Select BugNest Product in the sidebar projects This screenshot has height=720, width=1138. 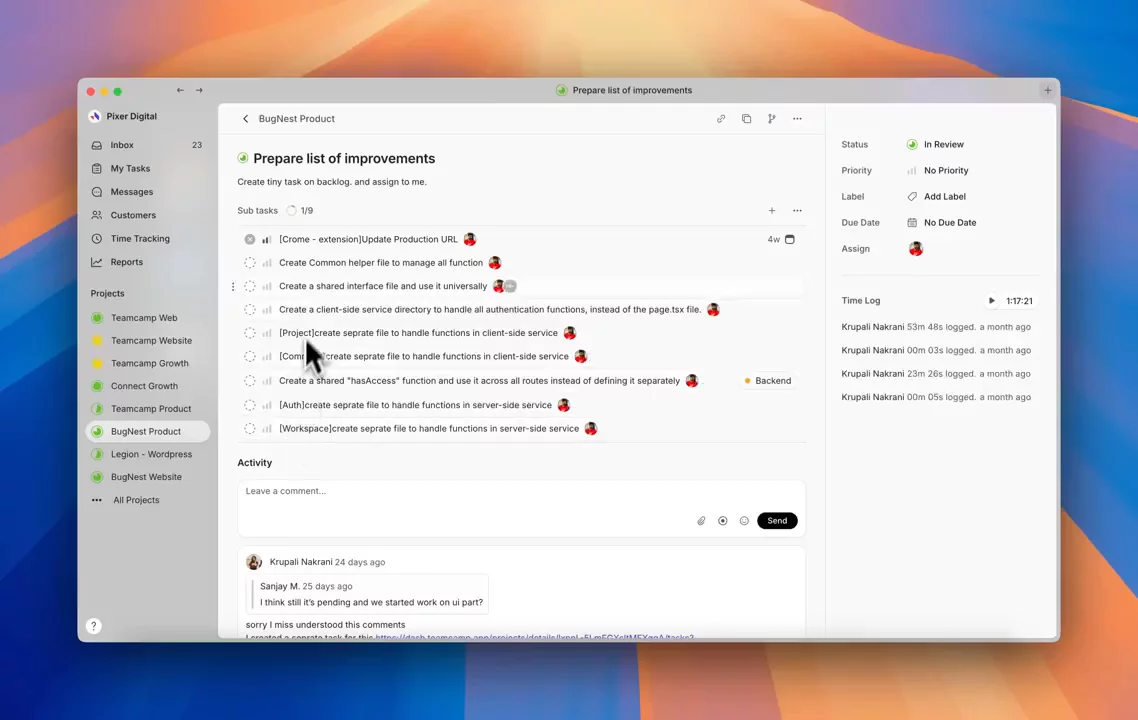pos(148,431)
